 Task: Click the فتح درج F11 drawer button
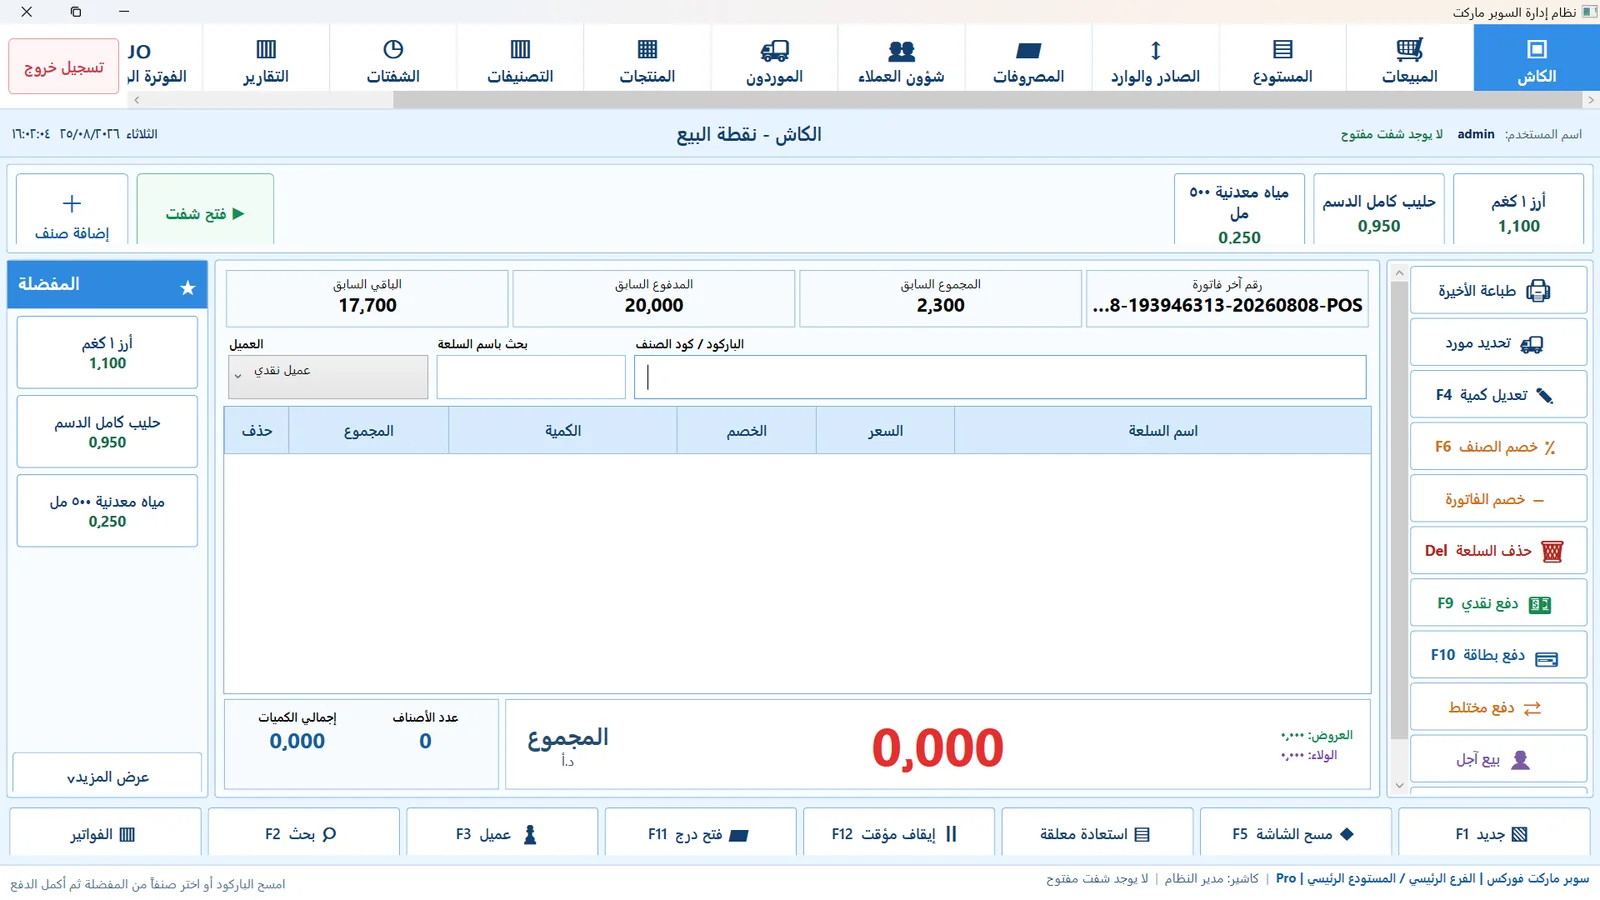coord(700,833)
